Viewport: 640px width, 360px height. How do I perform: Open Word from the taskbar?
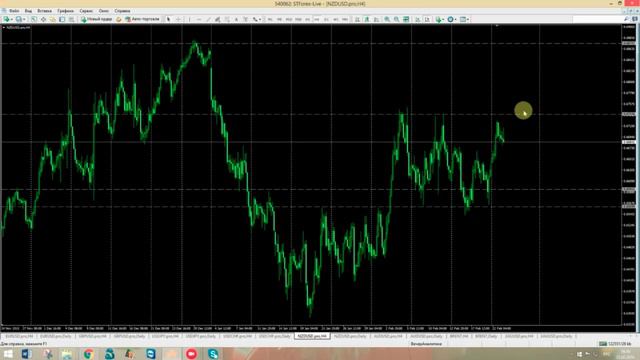coord(27,354)
